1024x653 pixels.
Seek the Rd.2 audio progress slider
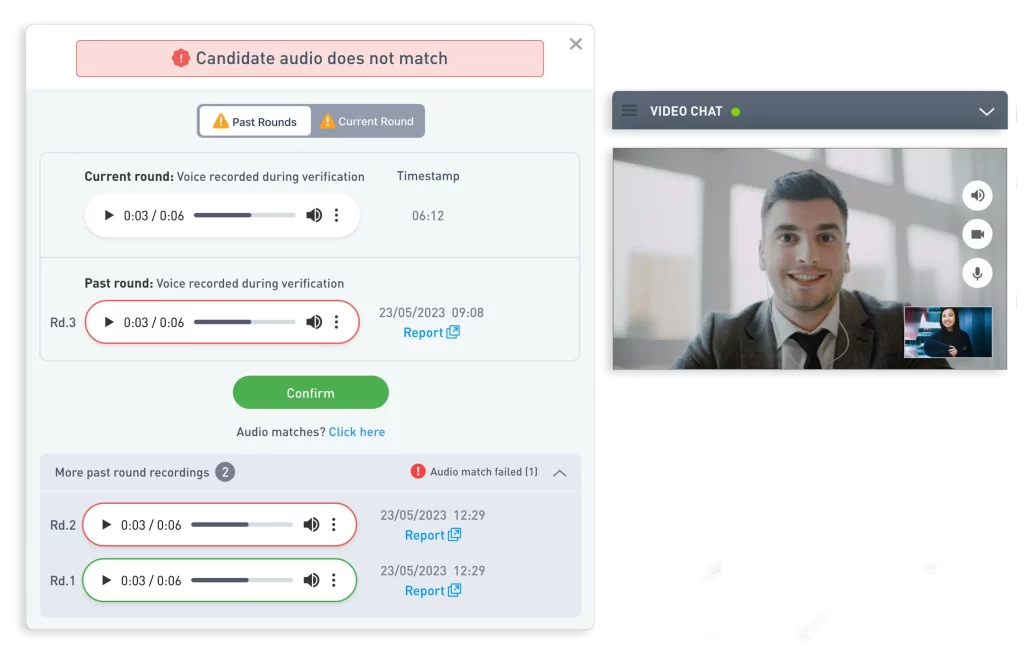(242, 524)
